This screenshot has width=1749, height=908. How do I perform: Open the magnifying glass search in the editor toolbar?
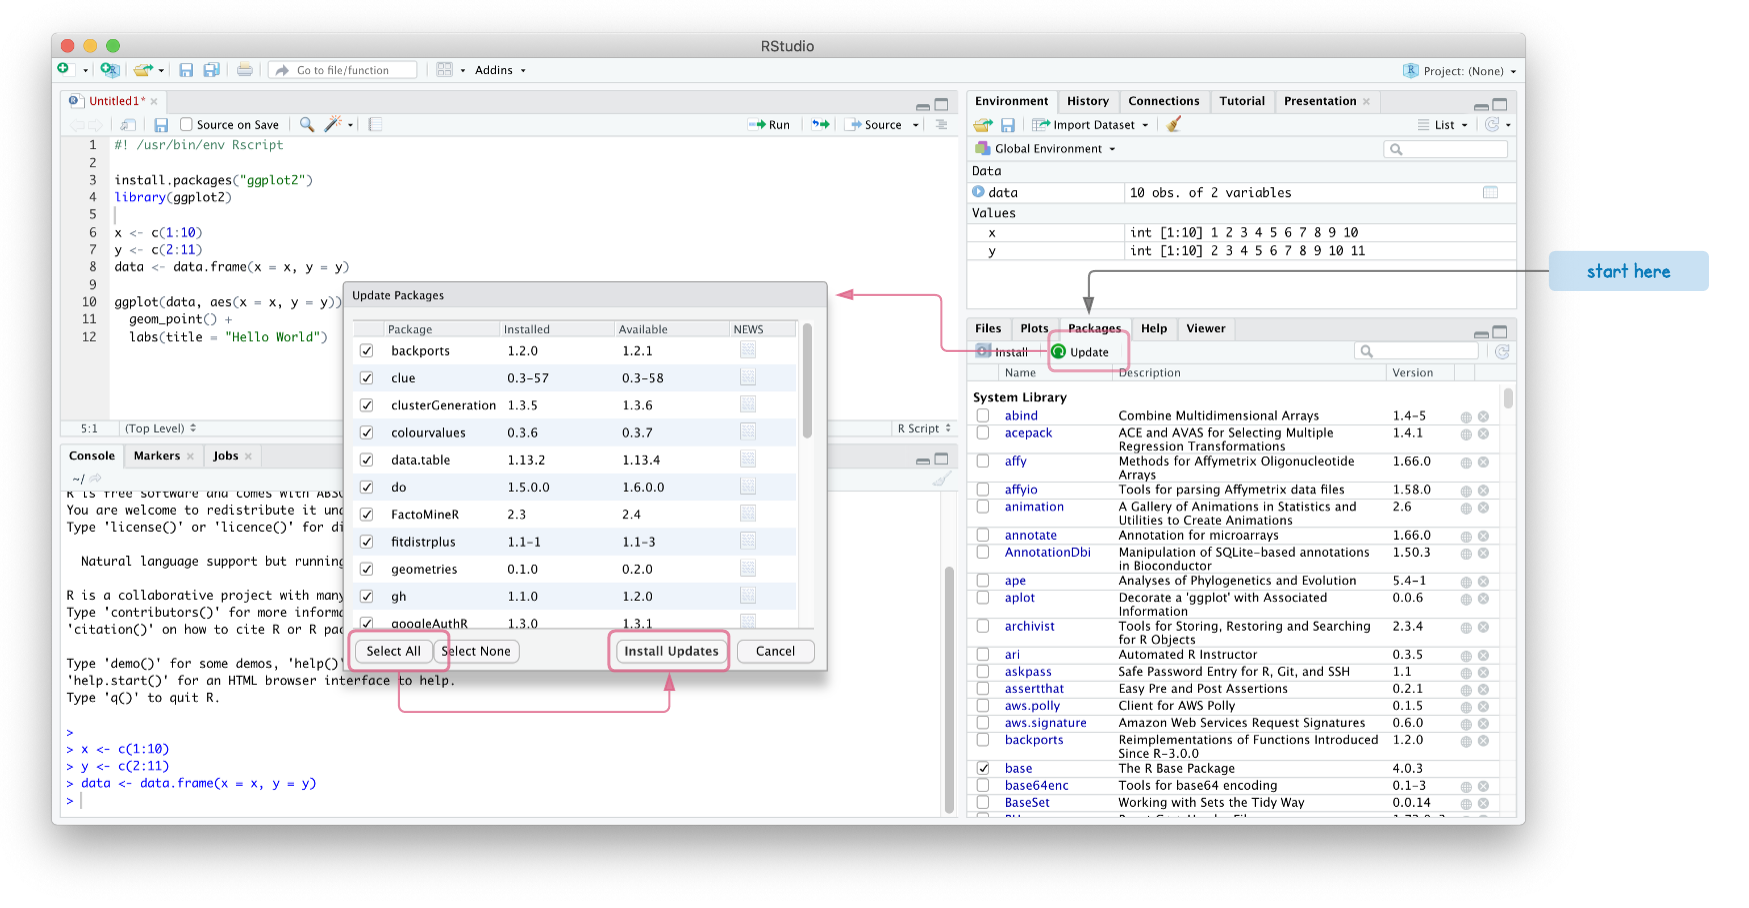(x=306, y=124)
